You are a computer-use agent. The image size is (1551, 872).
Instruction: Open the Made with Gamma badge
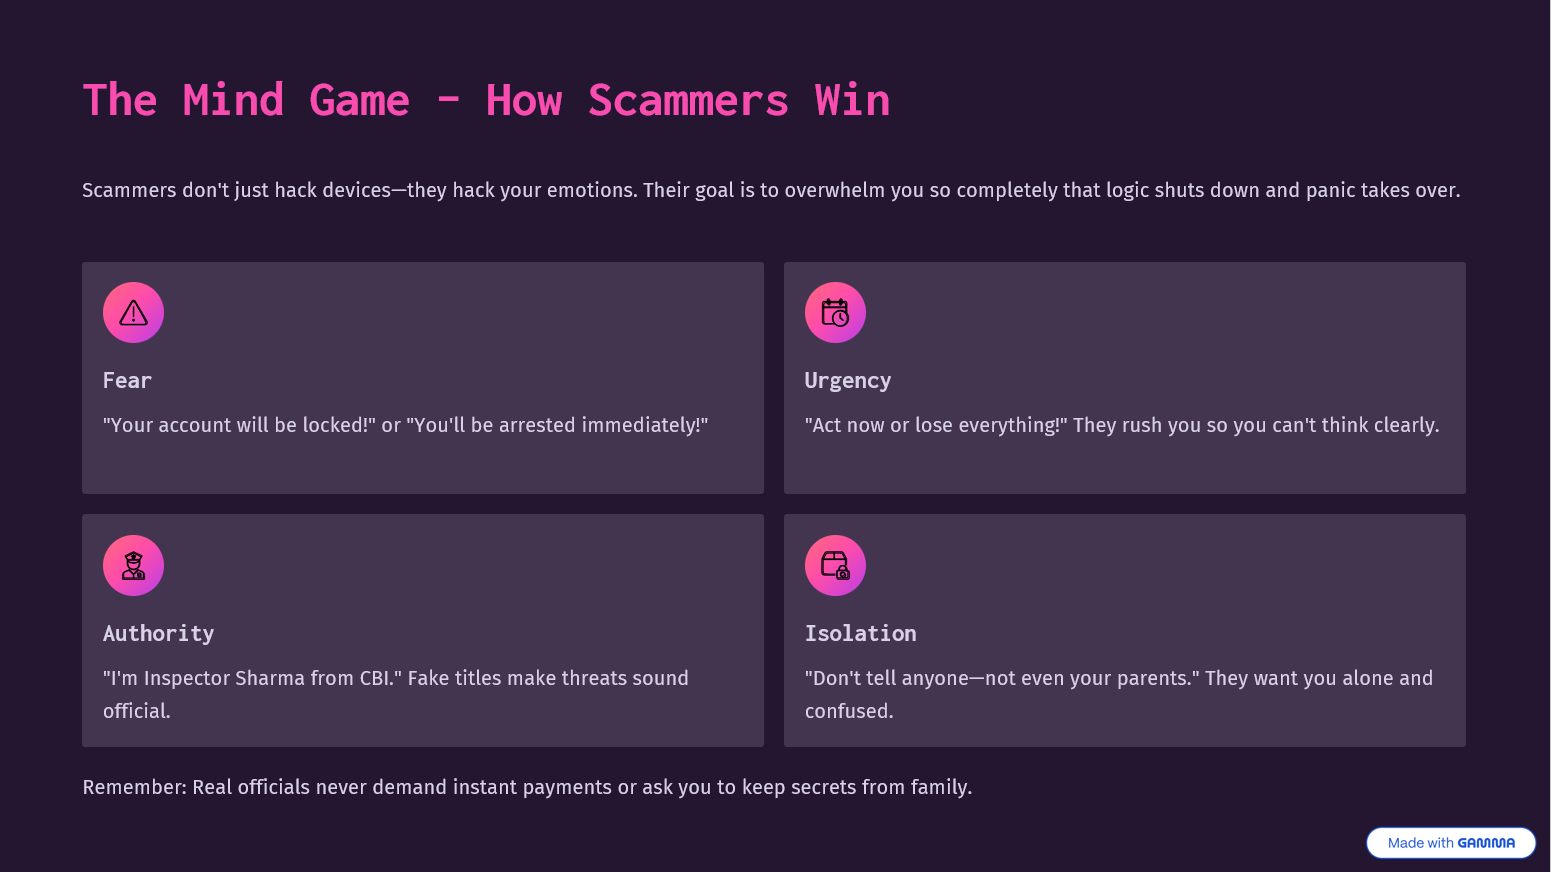1450,843
